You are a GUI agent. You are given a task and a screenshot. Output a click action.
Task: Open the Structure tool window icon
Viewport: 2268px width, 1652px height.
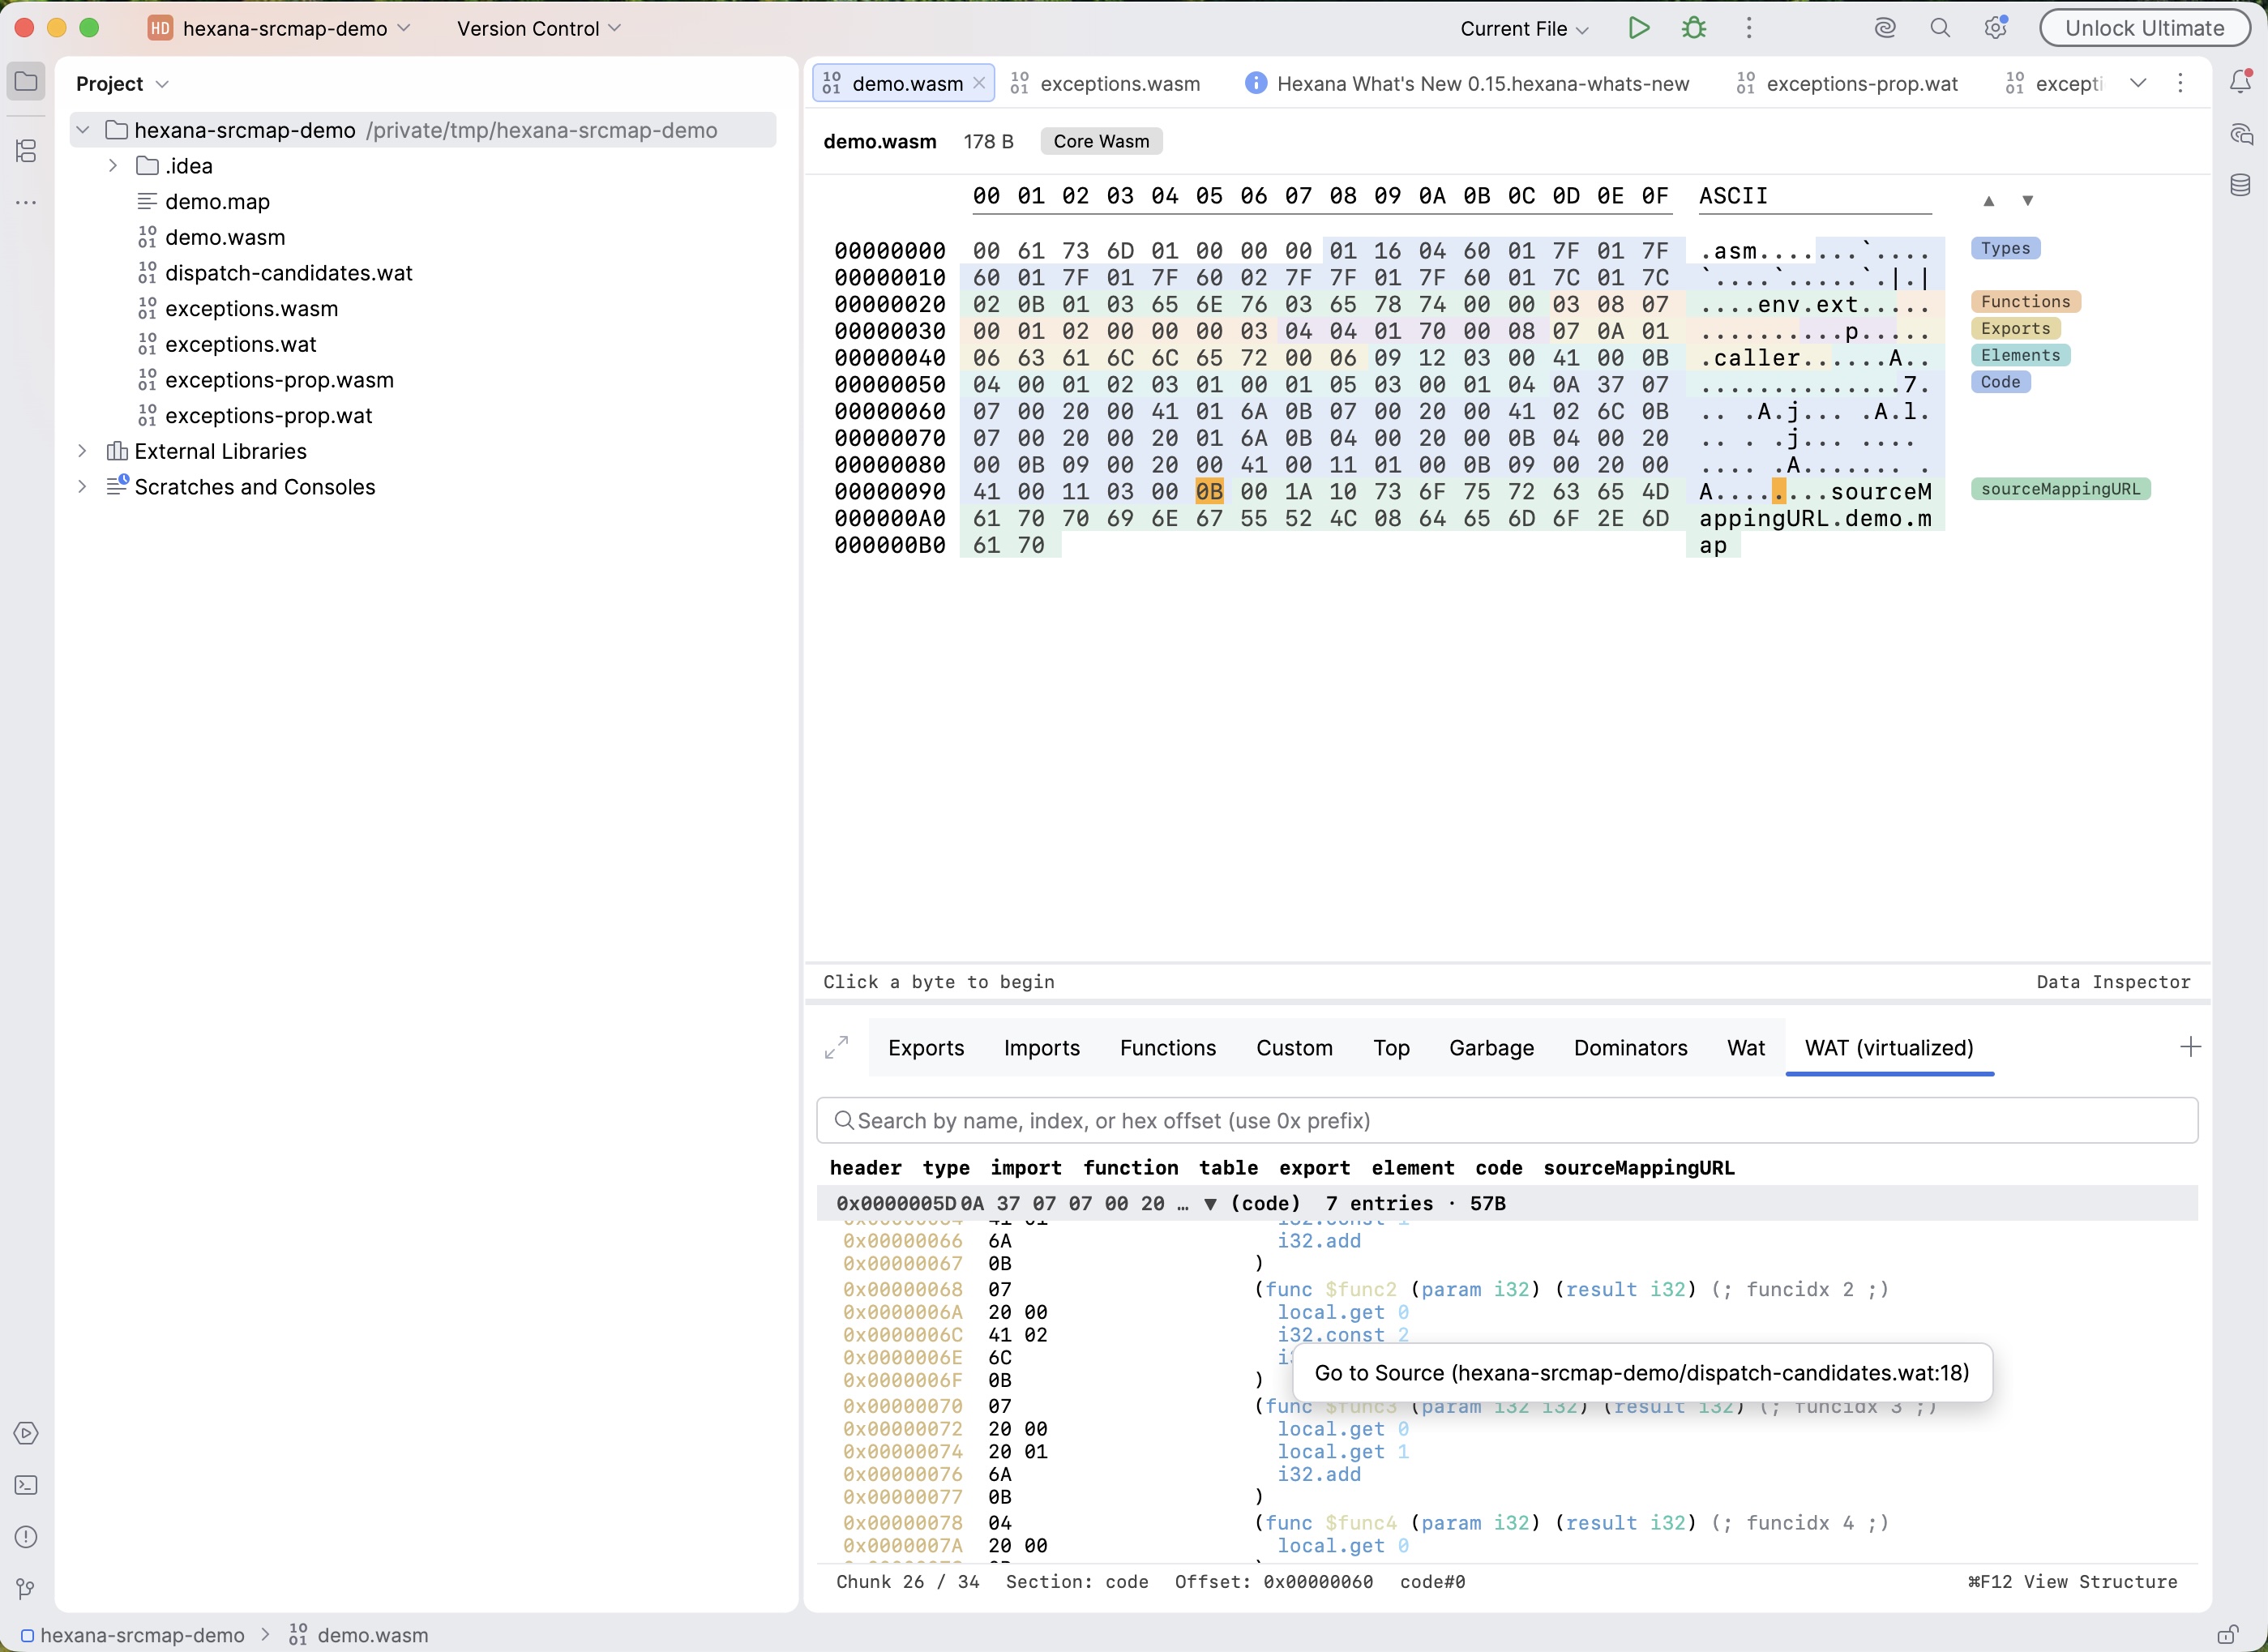click(26, 151)
